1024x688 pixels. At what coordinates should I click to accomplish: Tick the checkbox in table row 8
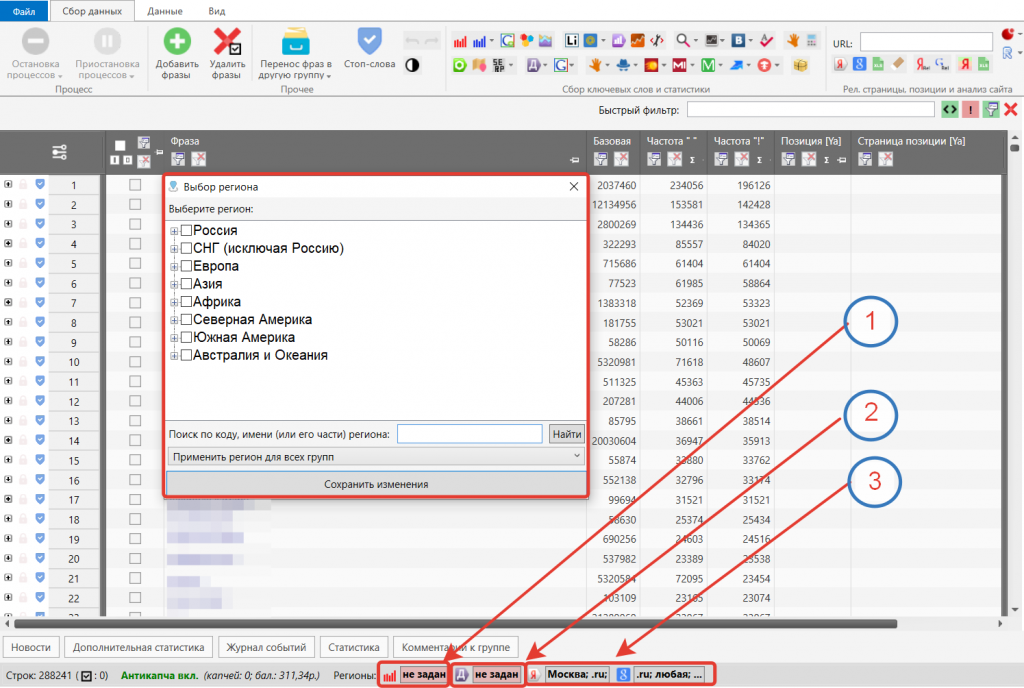tap(135, 322)
